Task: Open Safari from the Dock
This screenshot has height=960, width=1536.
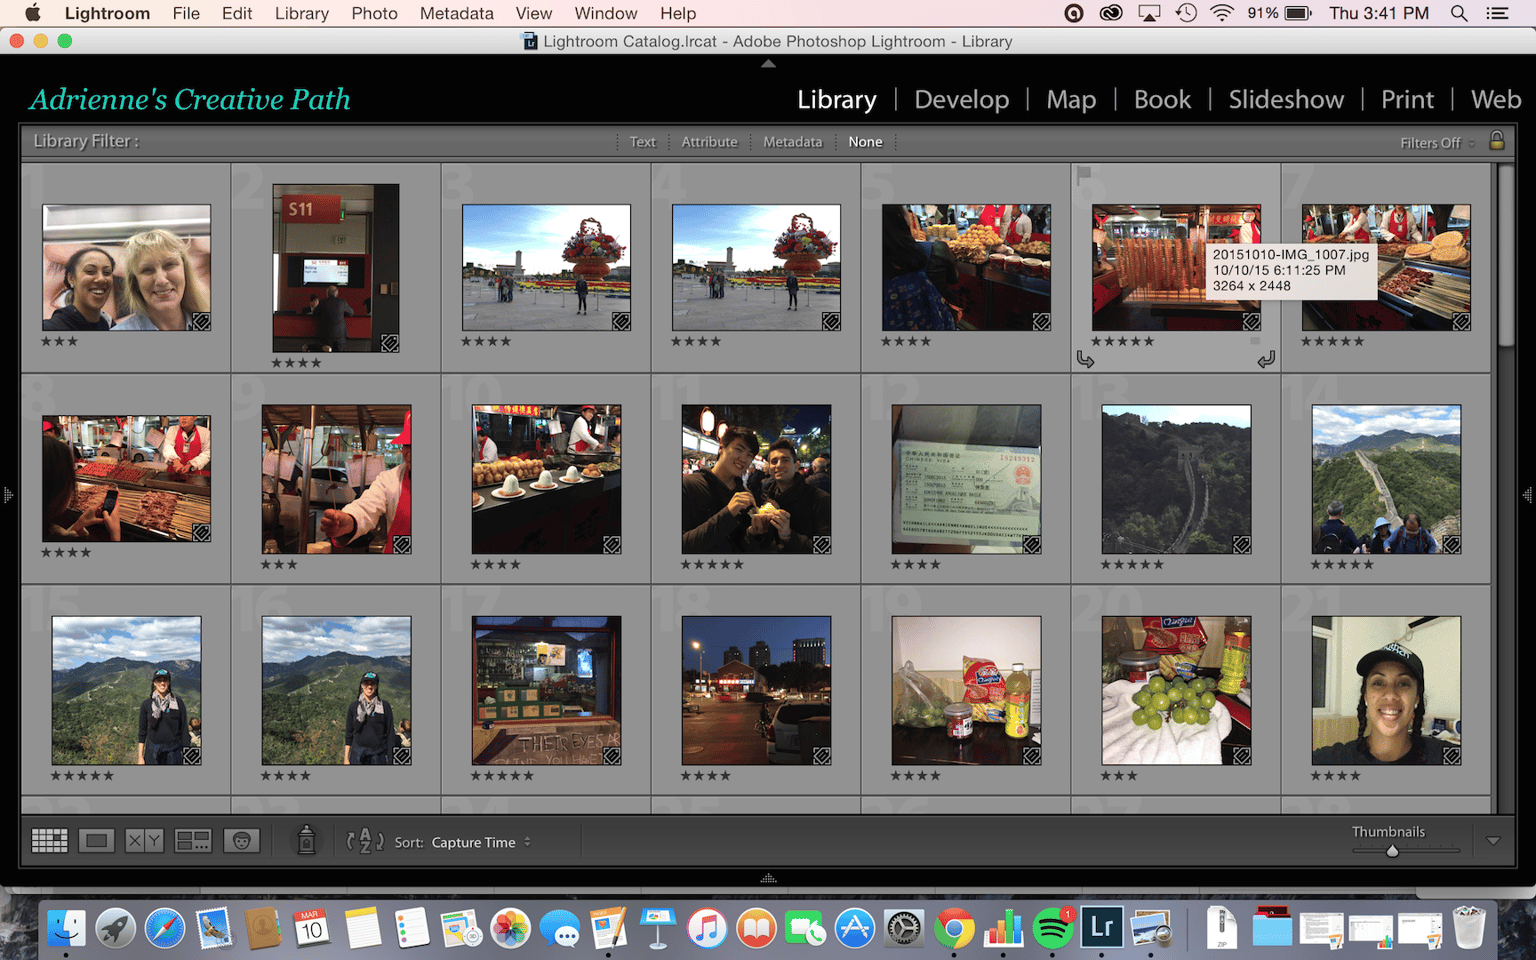Action: tap(165, 928)
